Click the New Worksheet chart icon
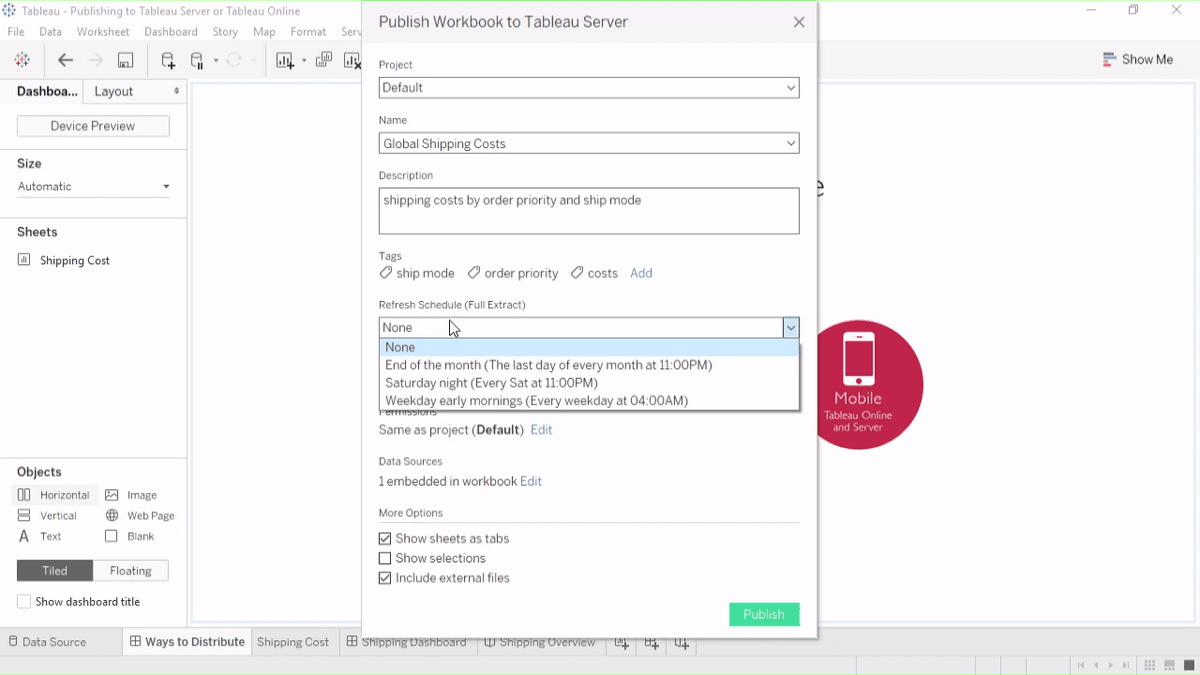 [x=286, y=60]
